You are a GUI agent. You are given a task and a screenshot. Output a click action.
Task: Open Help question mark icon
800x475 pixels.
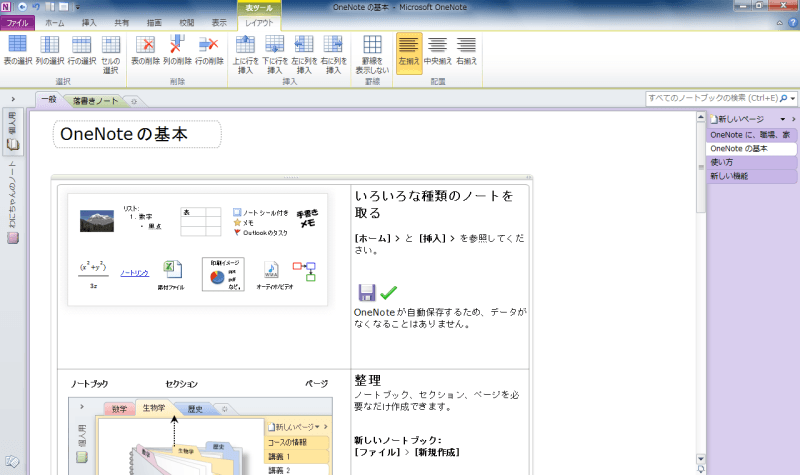(793, 23)
